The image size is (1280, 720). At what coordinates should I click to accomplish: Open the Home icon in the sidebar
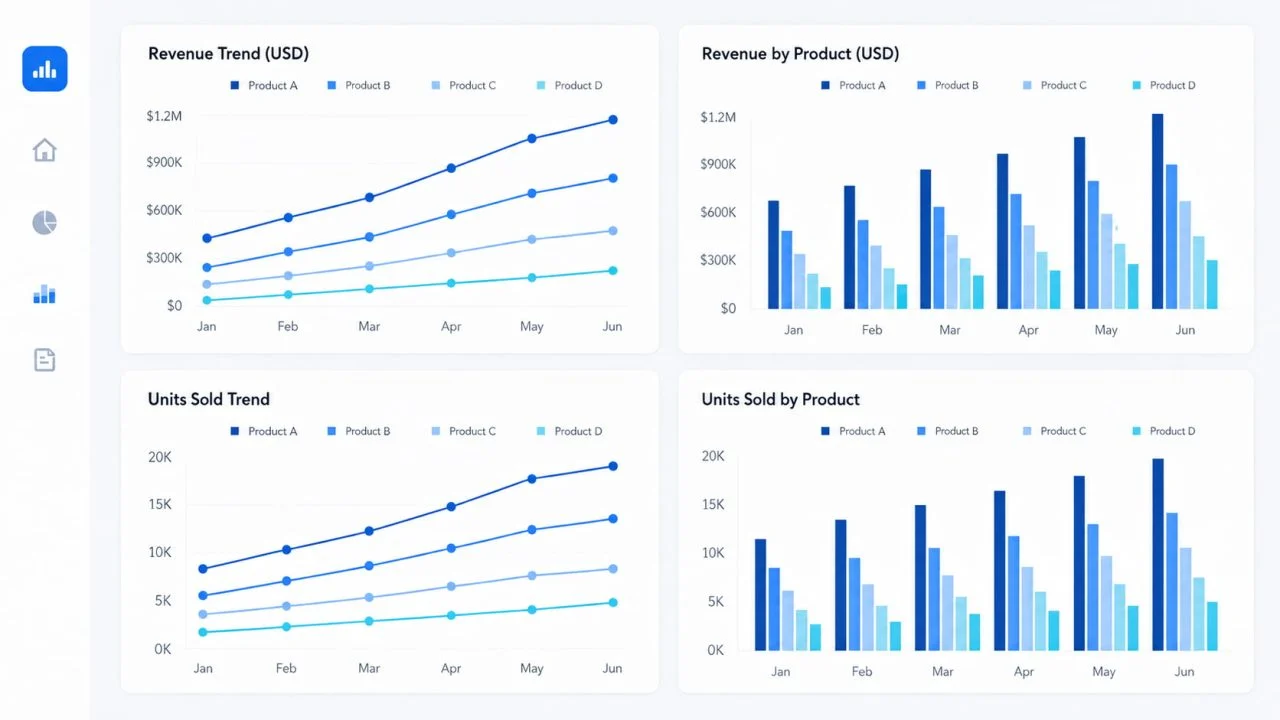pos(45,150)
